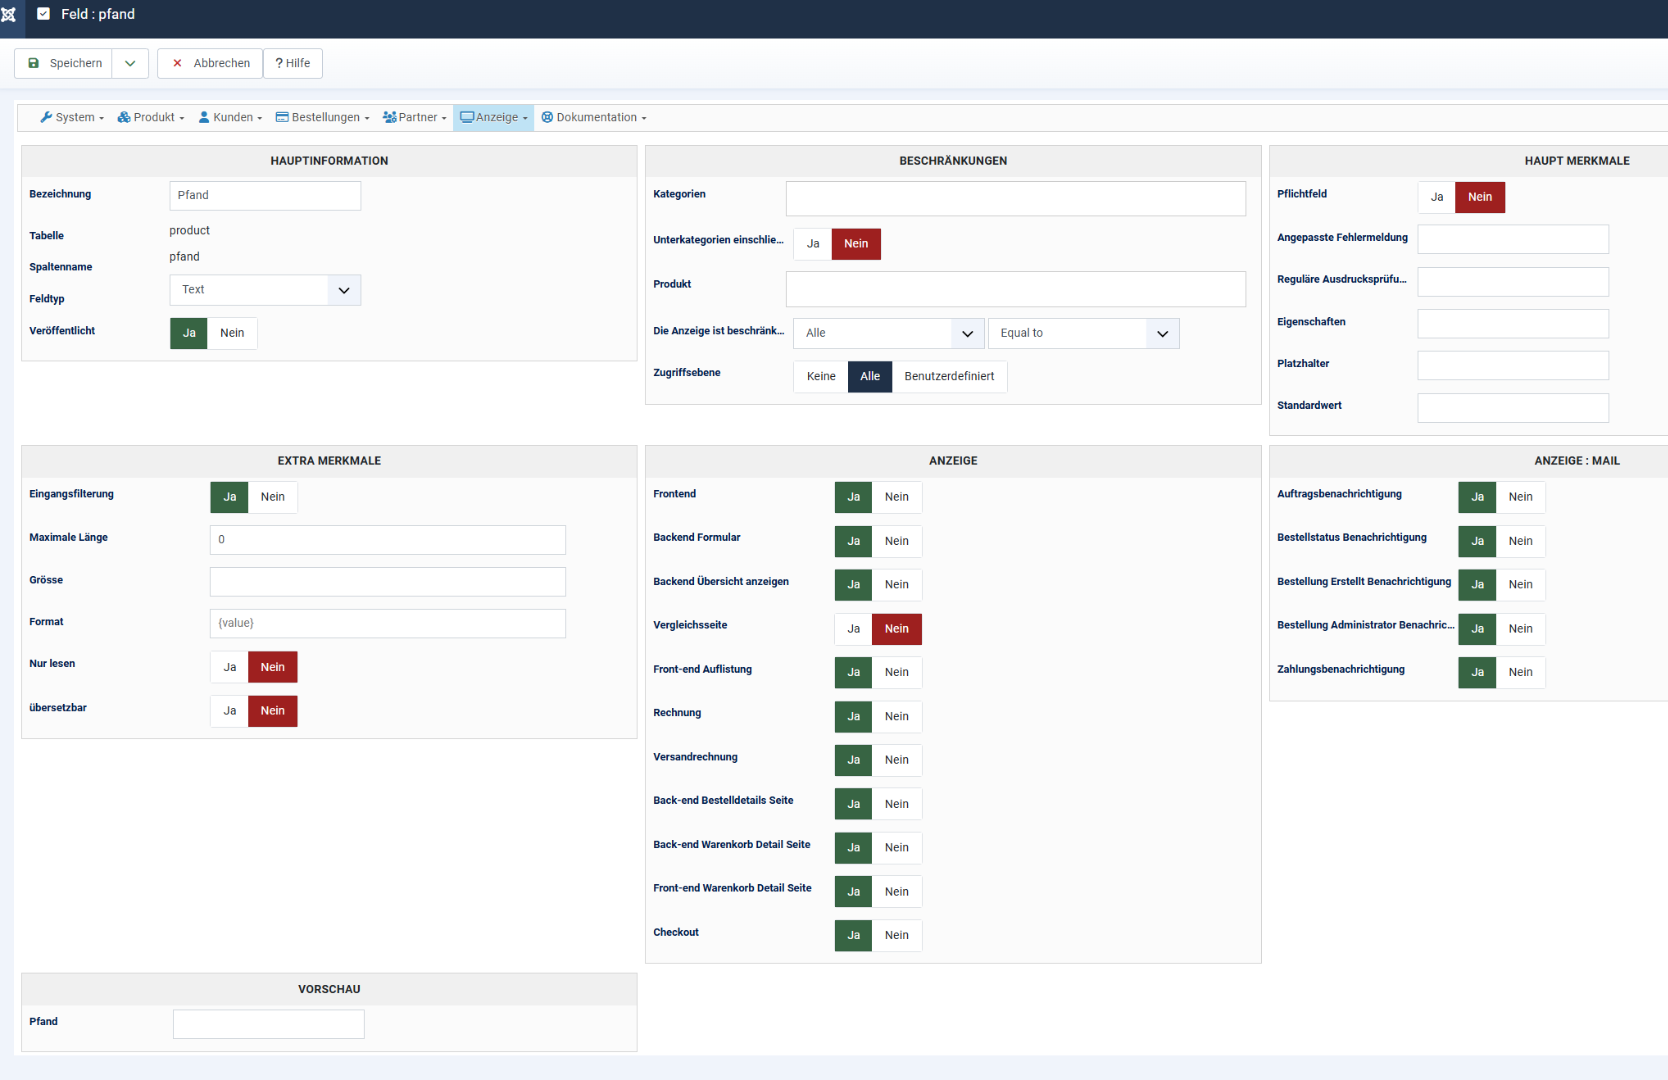Click the monitor icon beside Anzeige
1668x1080 pixels.
[x=467, y=117]
